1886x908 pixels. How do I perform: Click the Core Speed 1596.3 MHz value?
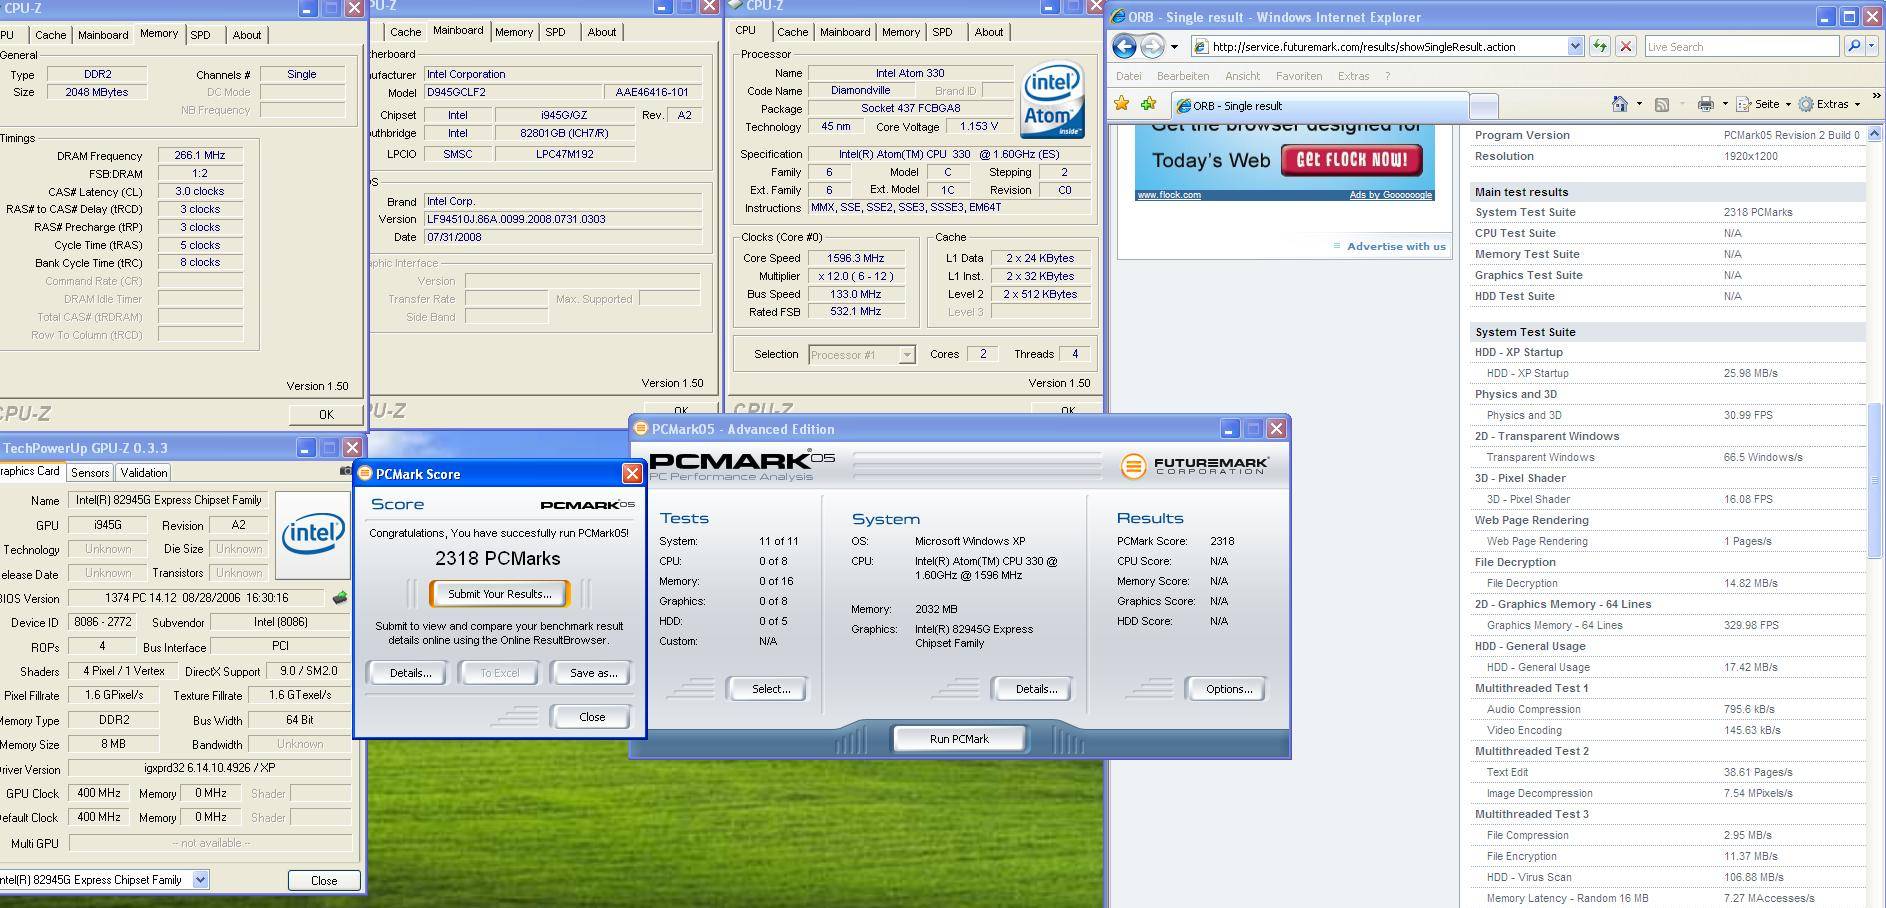(x=855, y=258)
